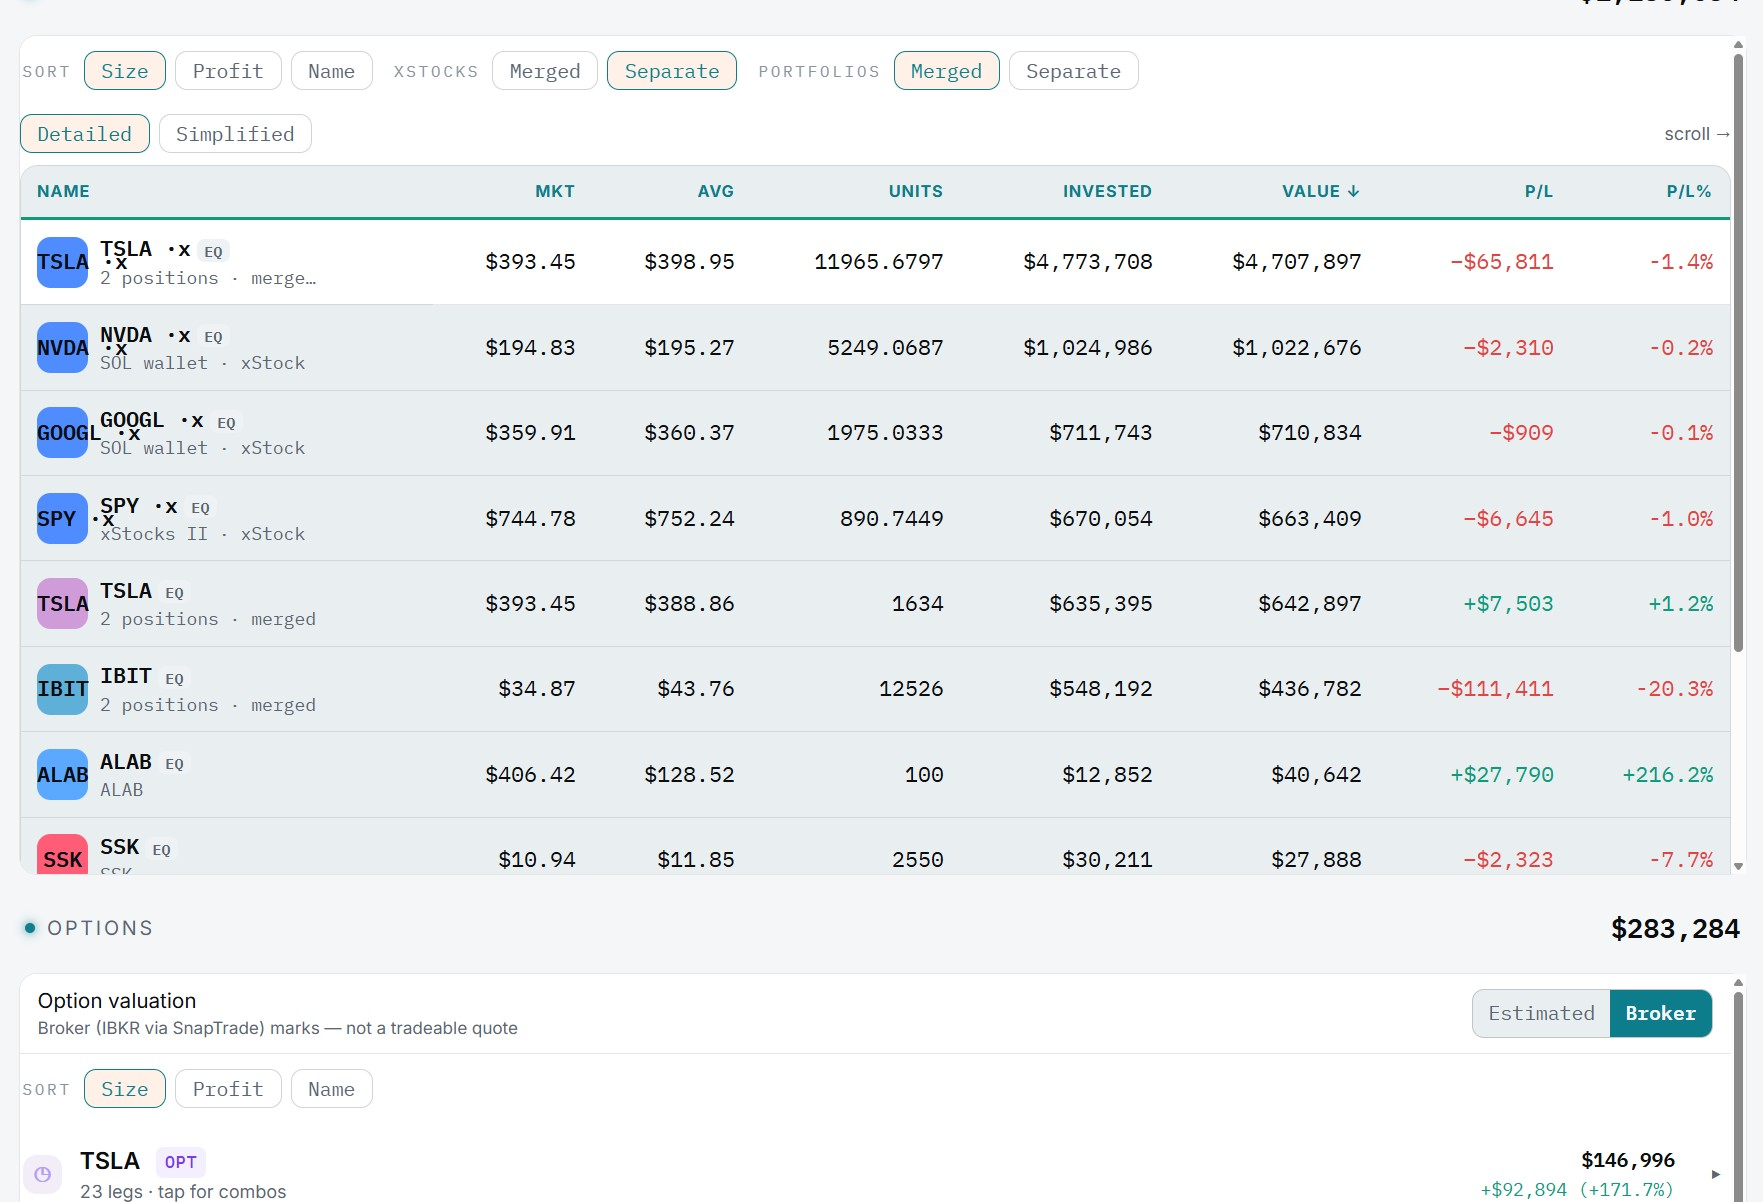Sort table by AVG column header
The width and height of the screenshot is (1763, 1202).
coord(715,191)
